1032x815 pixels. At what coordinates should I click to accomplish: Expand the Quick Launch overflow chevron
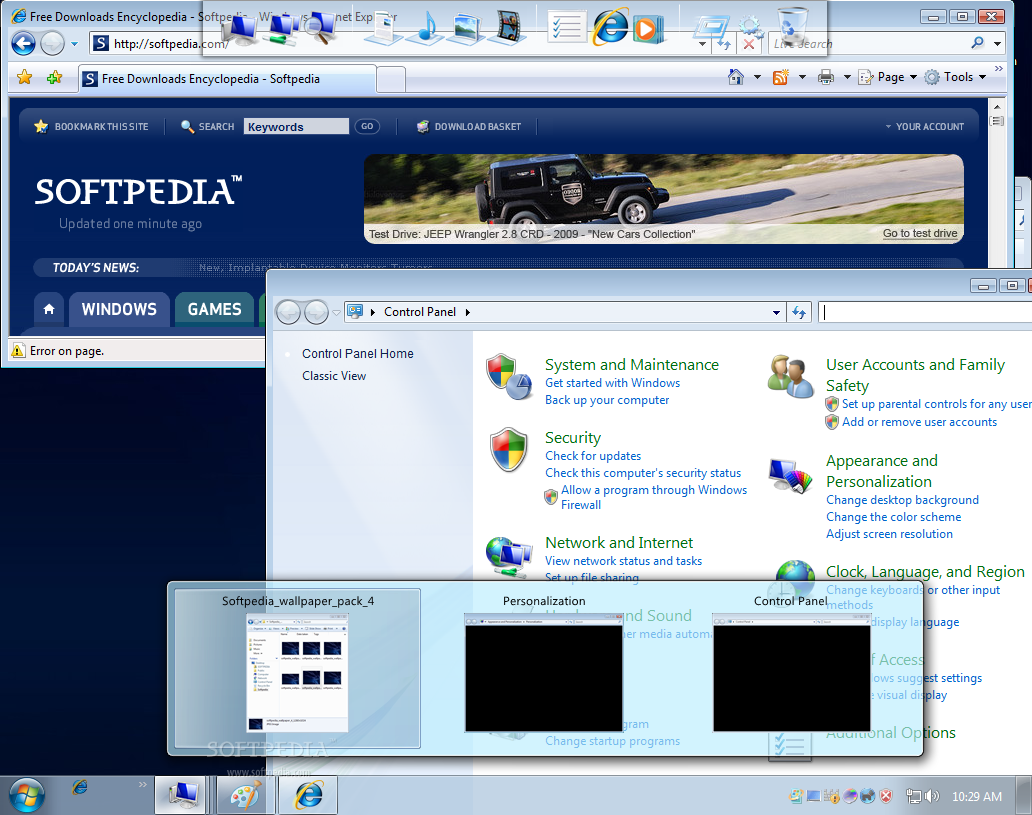(142, 784)
